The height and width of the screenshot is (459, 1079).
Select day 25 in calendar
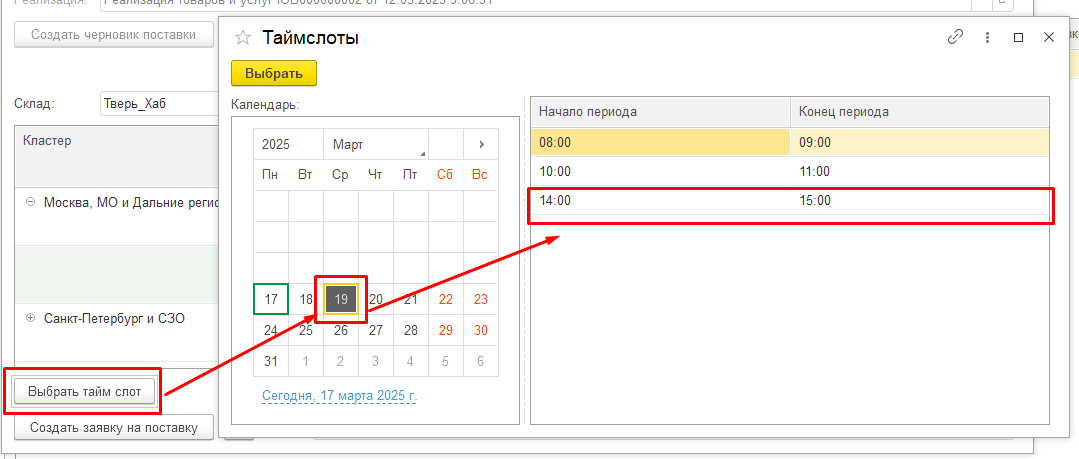tap(306, 330)
